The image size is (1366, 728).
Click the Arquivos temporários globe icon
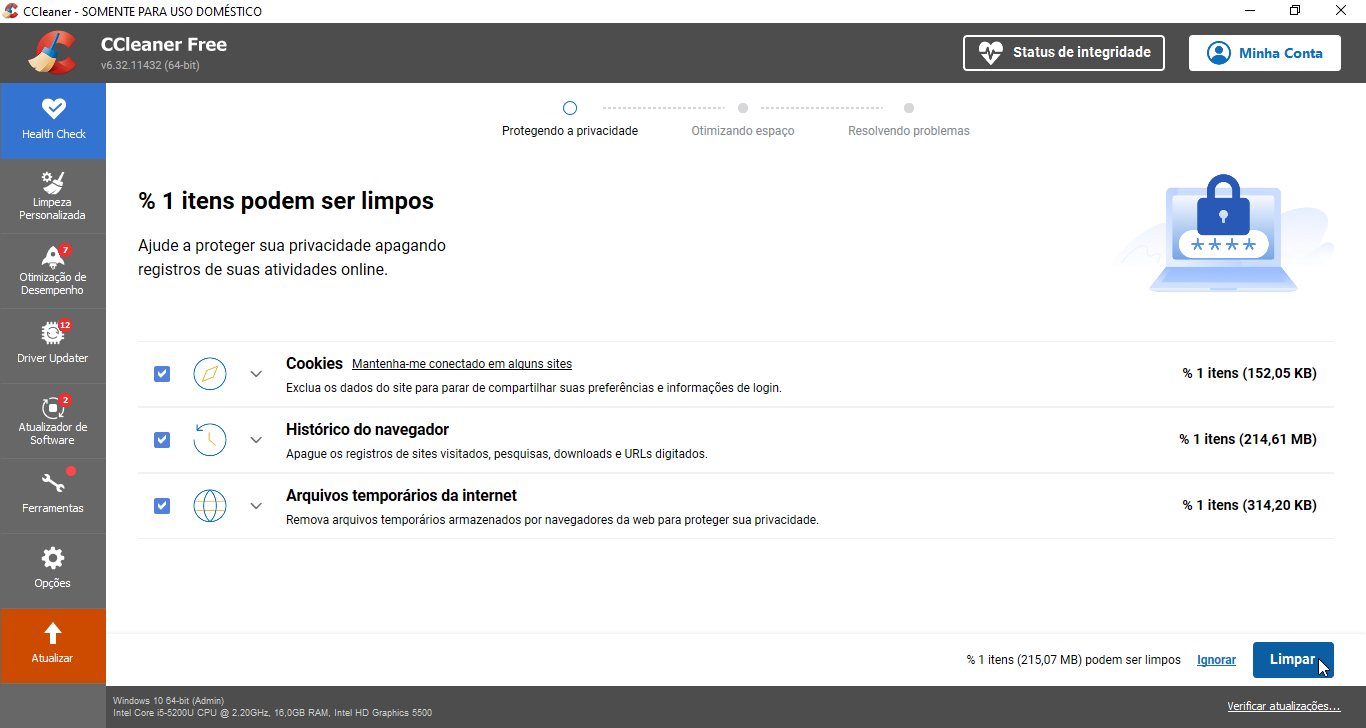[x=210, y=506]
